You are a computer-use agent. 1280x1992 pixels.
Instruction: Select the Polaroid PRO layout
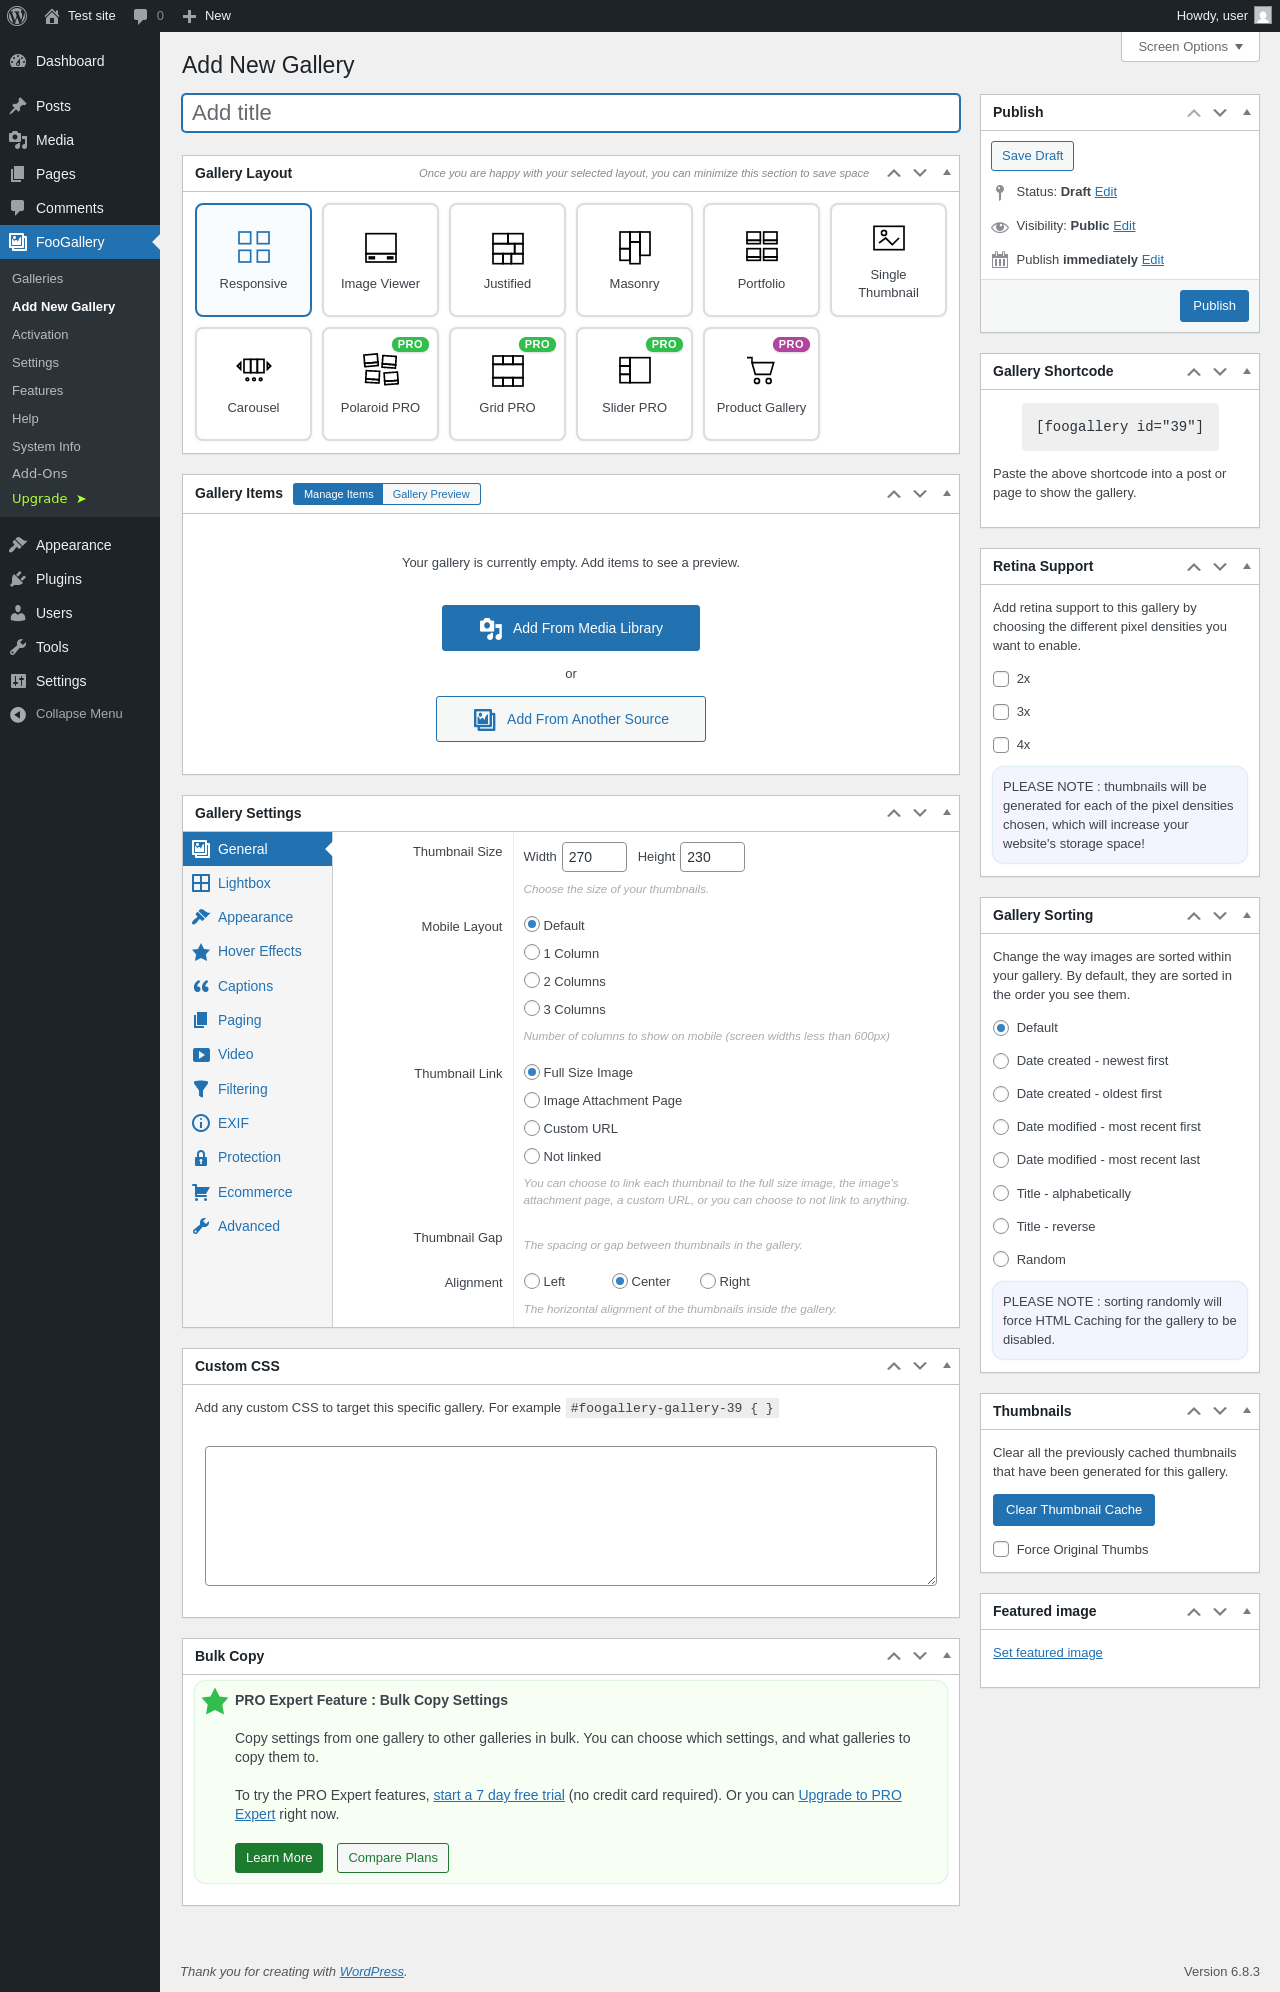[380, 384]
